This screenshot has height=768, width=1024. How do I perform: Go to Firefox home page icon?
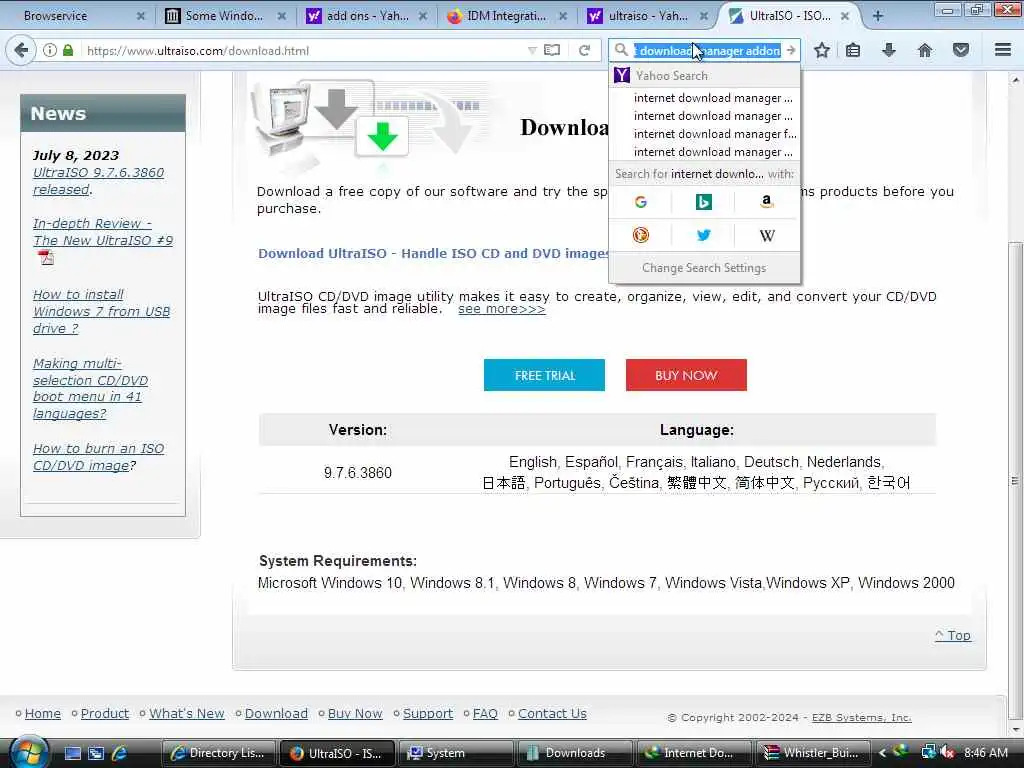[x=925, y=50]
